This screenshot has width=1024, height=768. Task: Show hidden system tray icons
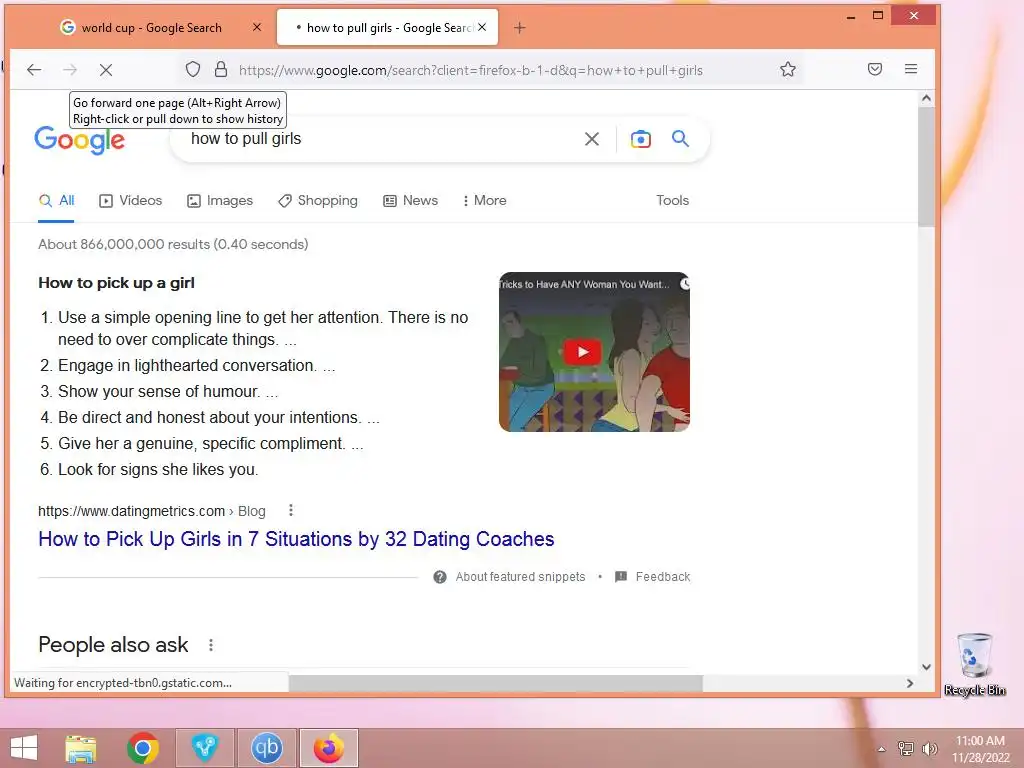(x=882, y=749)
